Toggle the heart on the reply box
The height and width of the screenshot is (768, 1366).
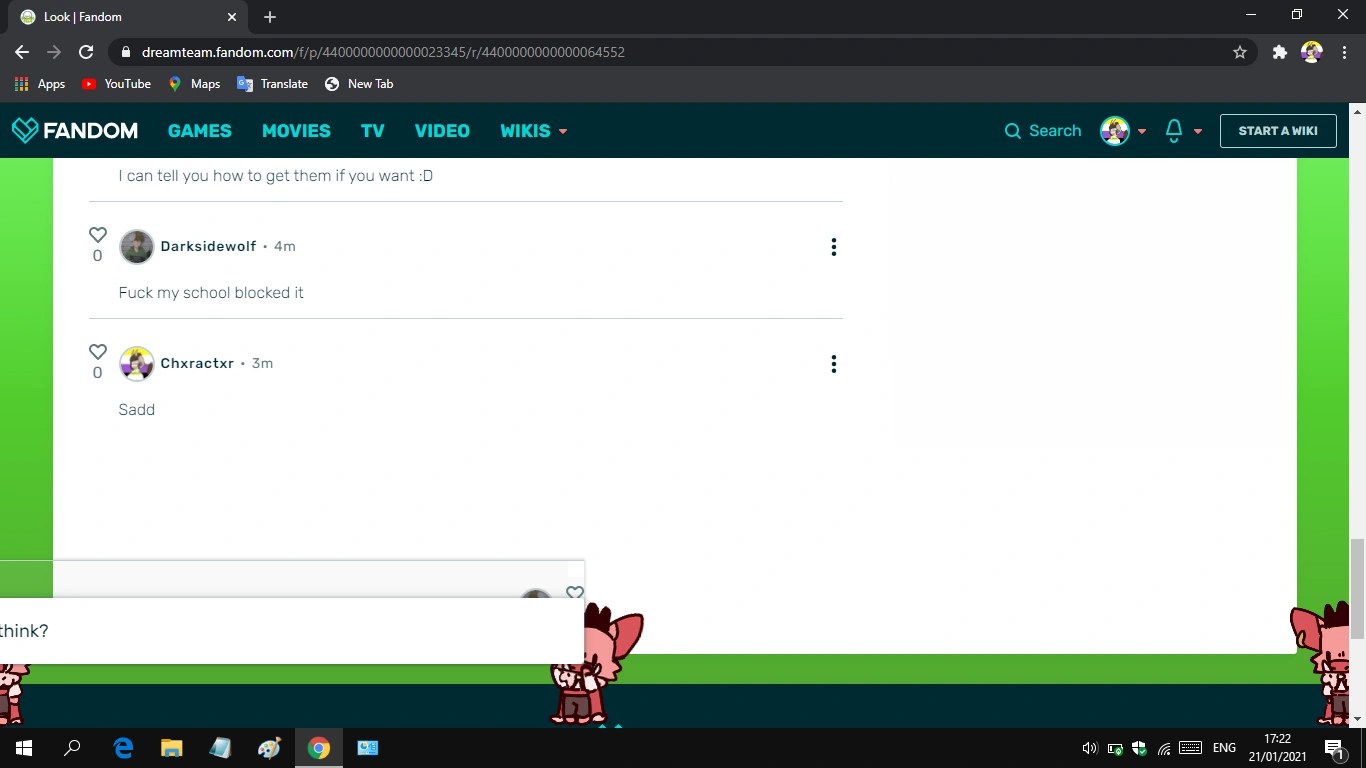(x=574, y=593)
